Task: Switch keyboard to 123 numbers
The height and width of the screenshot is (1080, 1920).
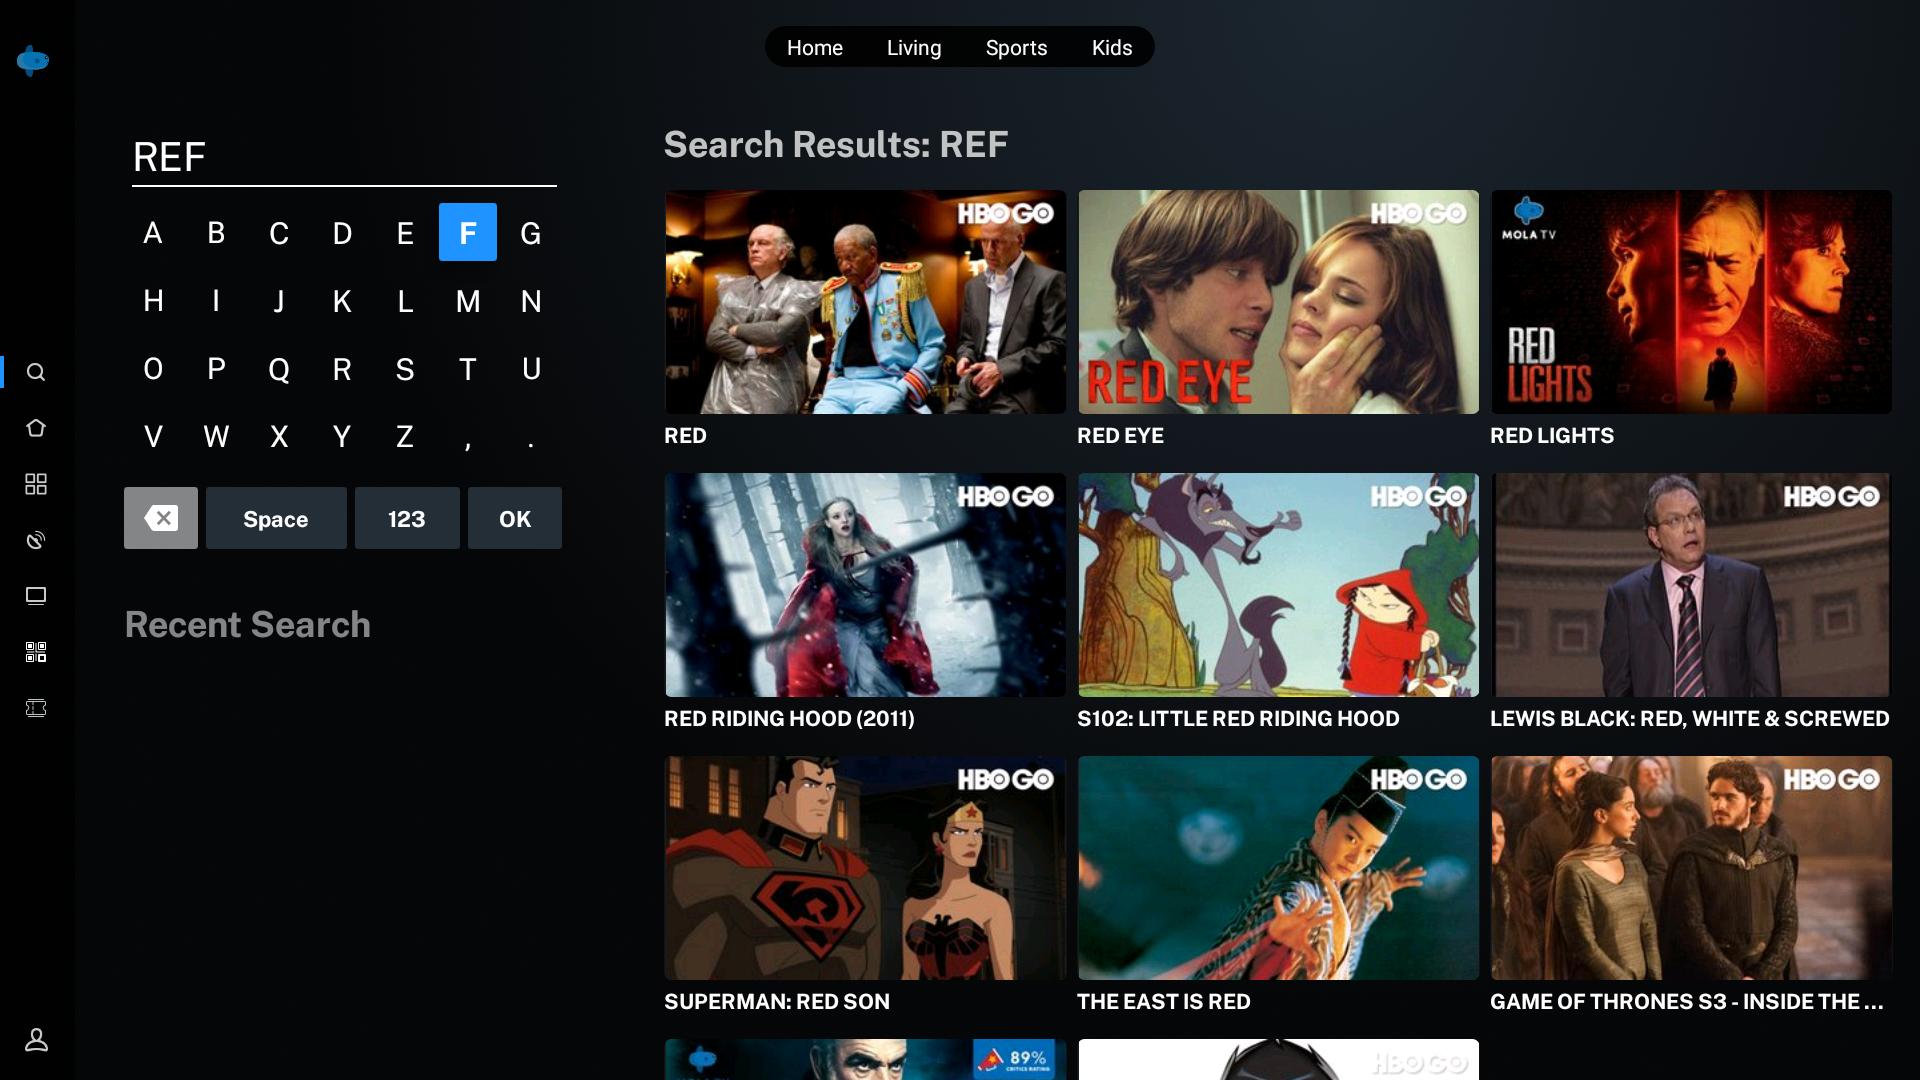Action: [x=407, y=518]
